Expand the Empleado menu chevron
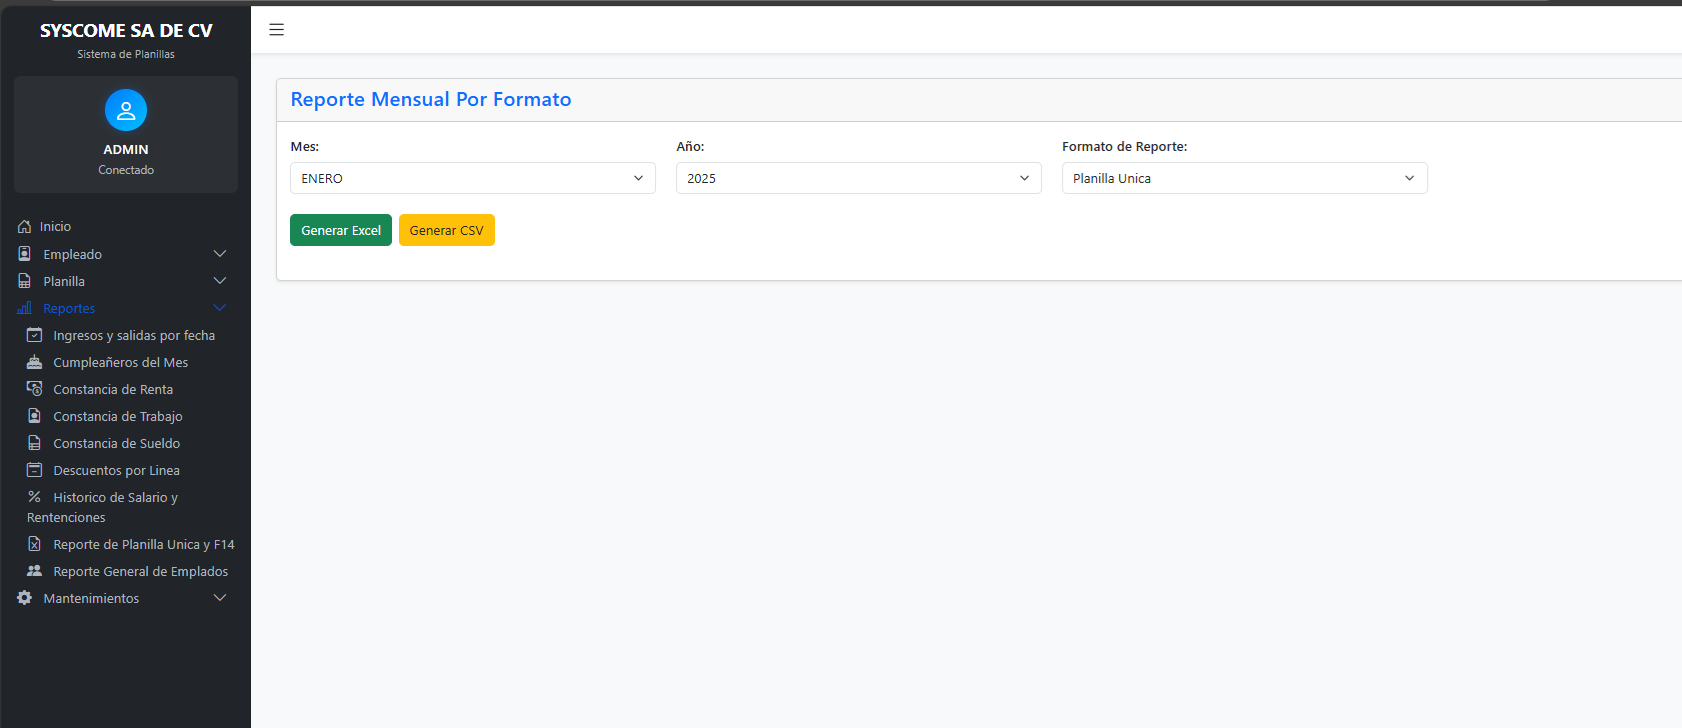Viewport: 1682px width, 728px height. tap(220, 254)
